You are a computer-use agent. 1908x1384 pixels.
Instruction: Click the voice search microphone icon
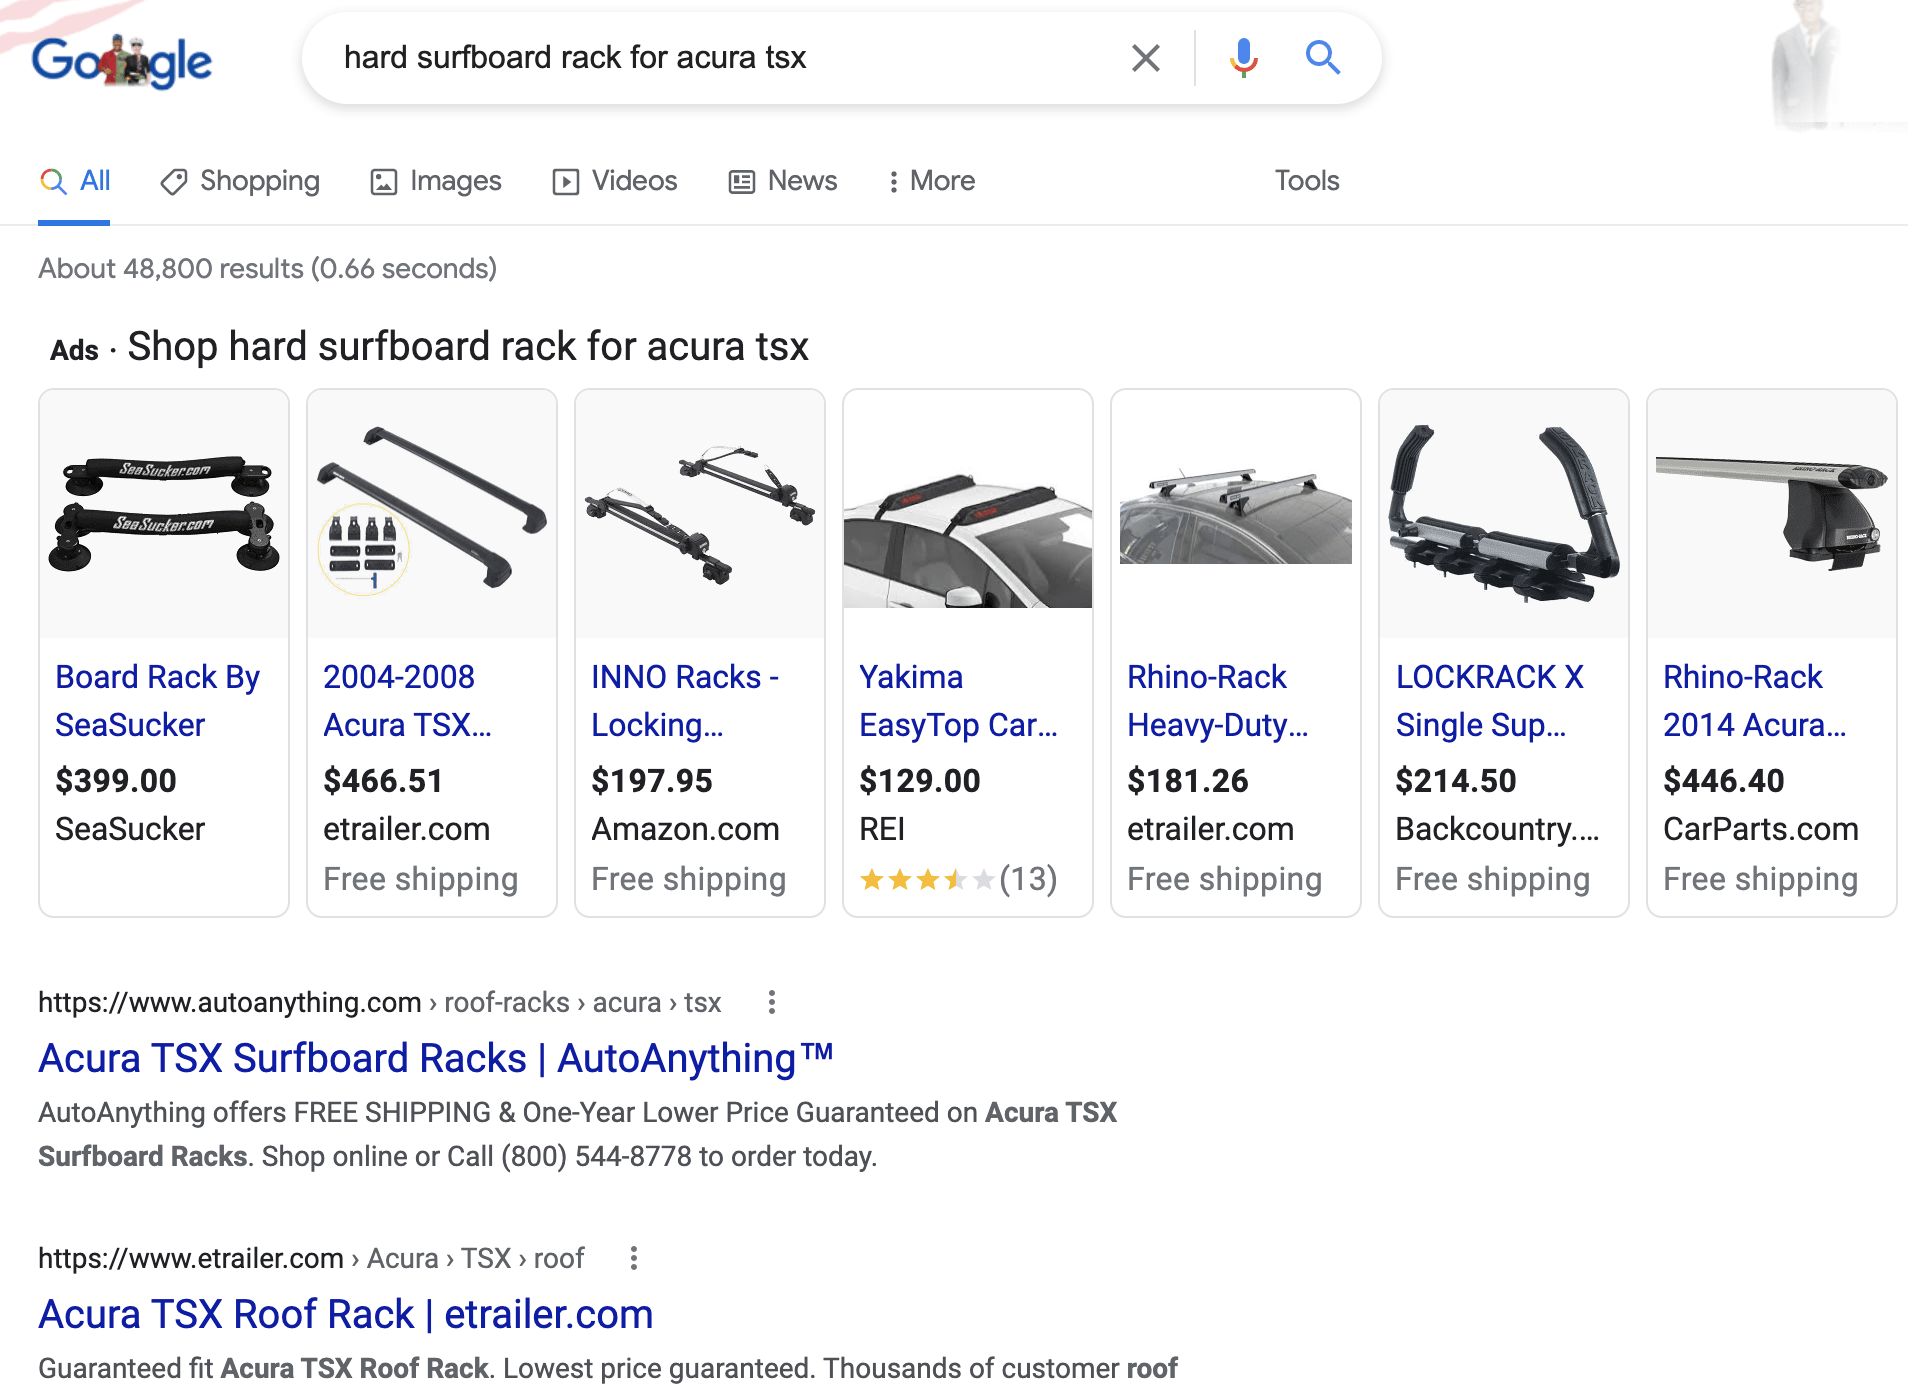1243,58
